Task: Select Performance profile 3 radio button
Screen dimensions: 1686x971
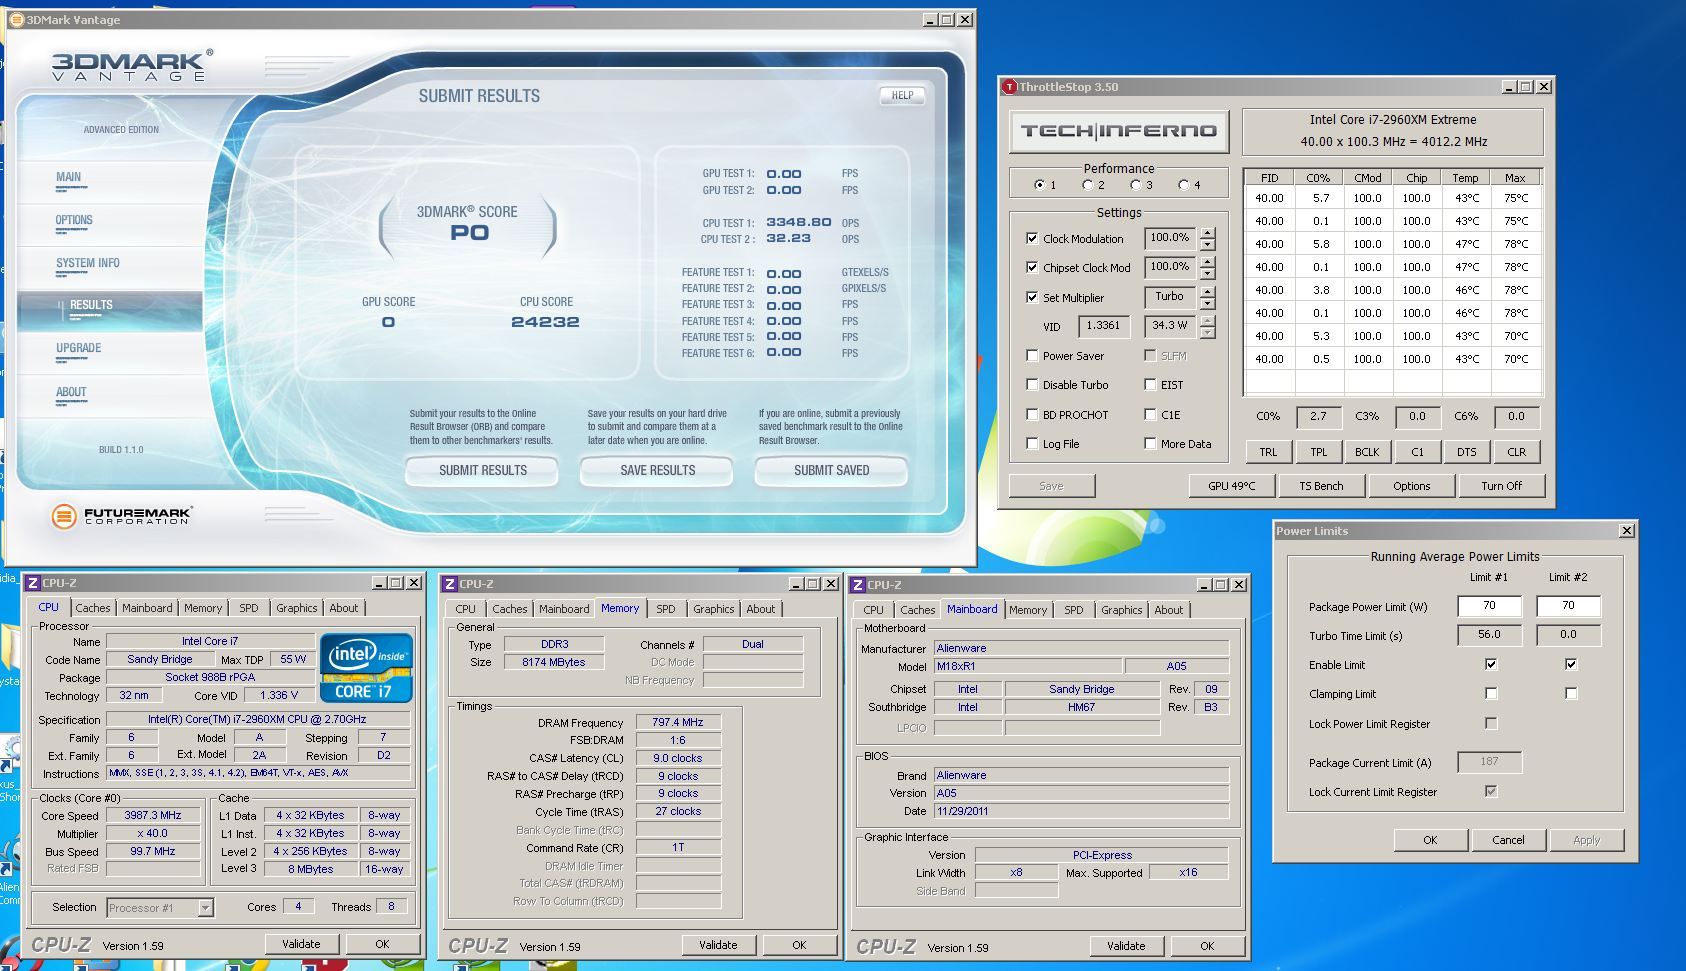Action: 1136,185
